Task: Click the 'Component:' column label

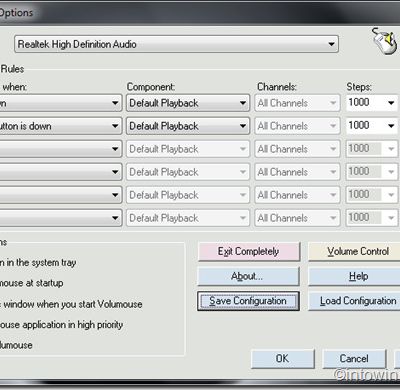Action: coord(151,87)
